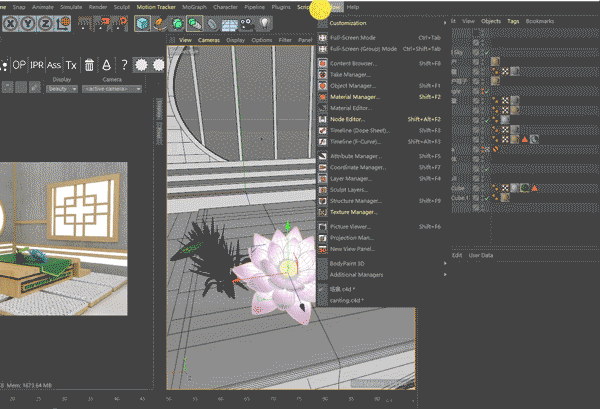
Task: Open the Plugins menu
Action: click(281, 7)
